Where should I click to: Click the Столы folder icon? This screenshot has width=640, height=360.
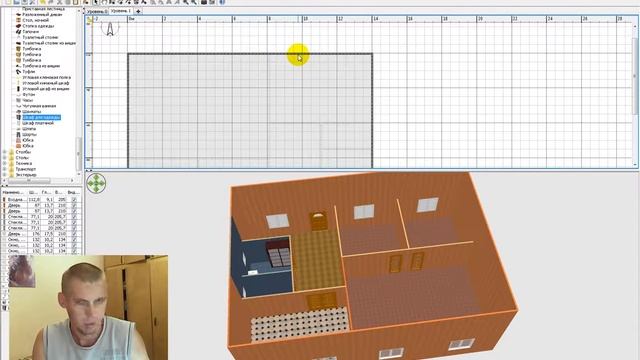11,158
